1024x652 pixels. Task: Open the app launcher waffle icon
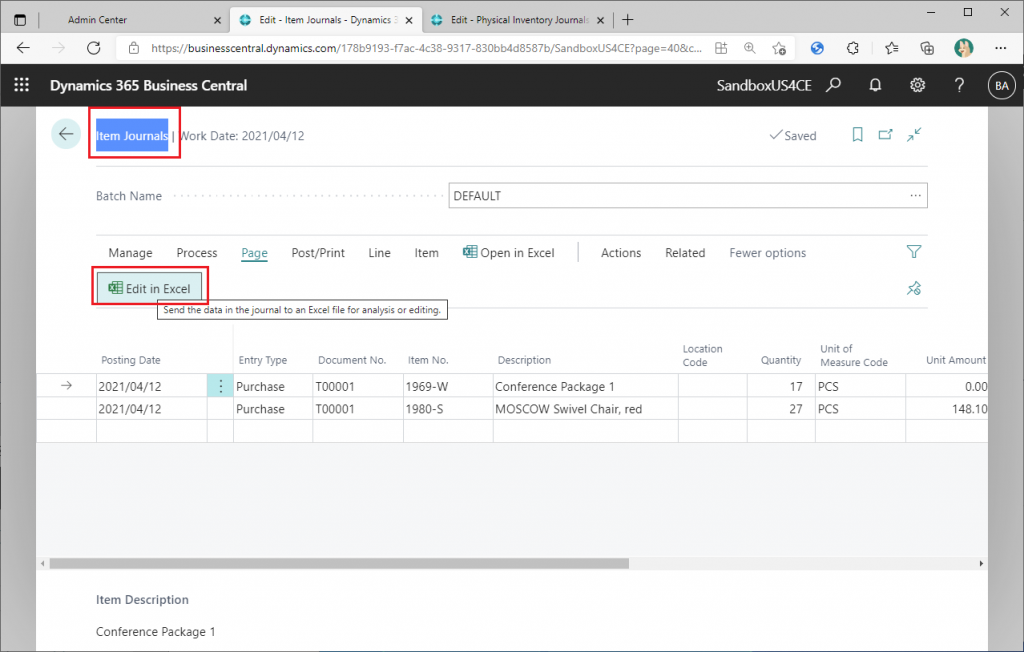pos(22,85)
